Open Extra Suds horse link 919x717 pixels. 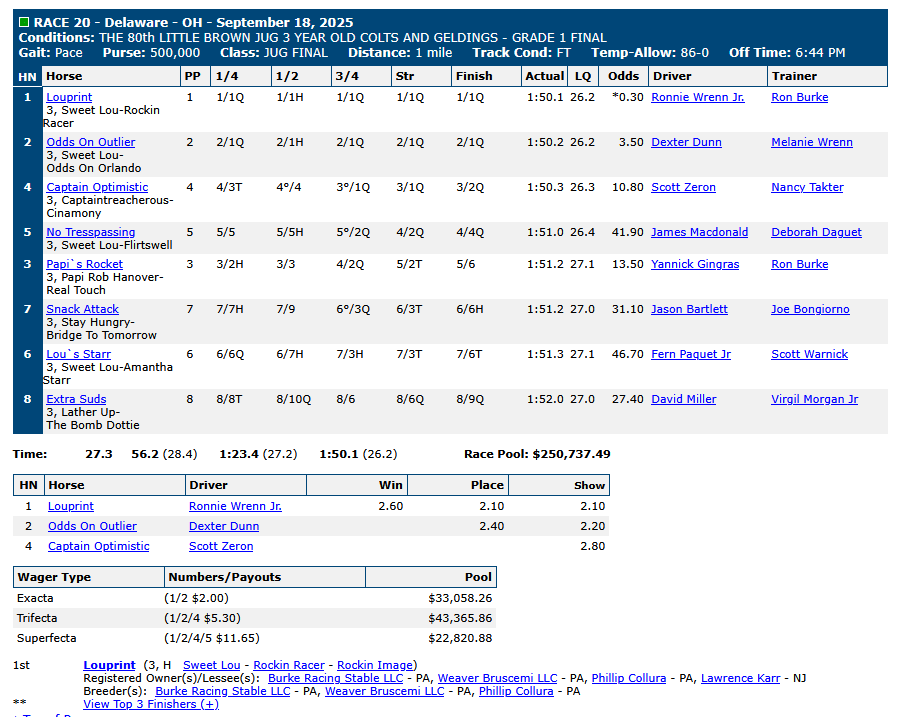point(76,399)
